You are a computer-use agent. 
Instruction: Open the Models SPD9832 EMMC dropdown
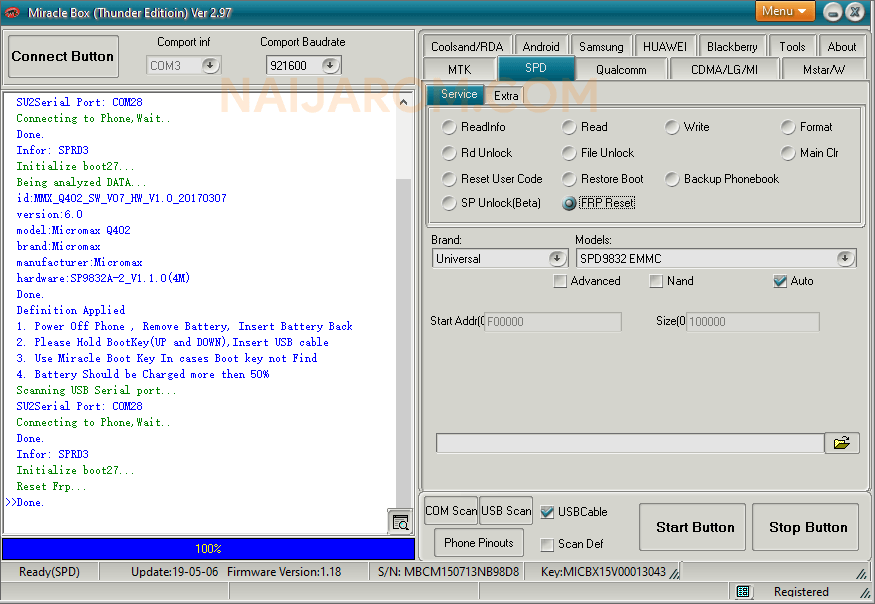(845, 258)
